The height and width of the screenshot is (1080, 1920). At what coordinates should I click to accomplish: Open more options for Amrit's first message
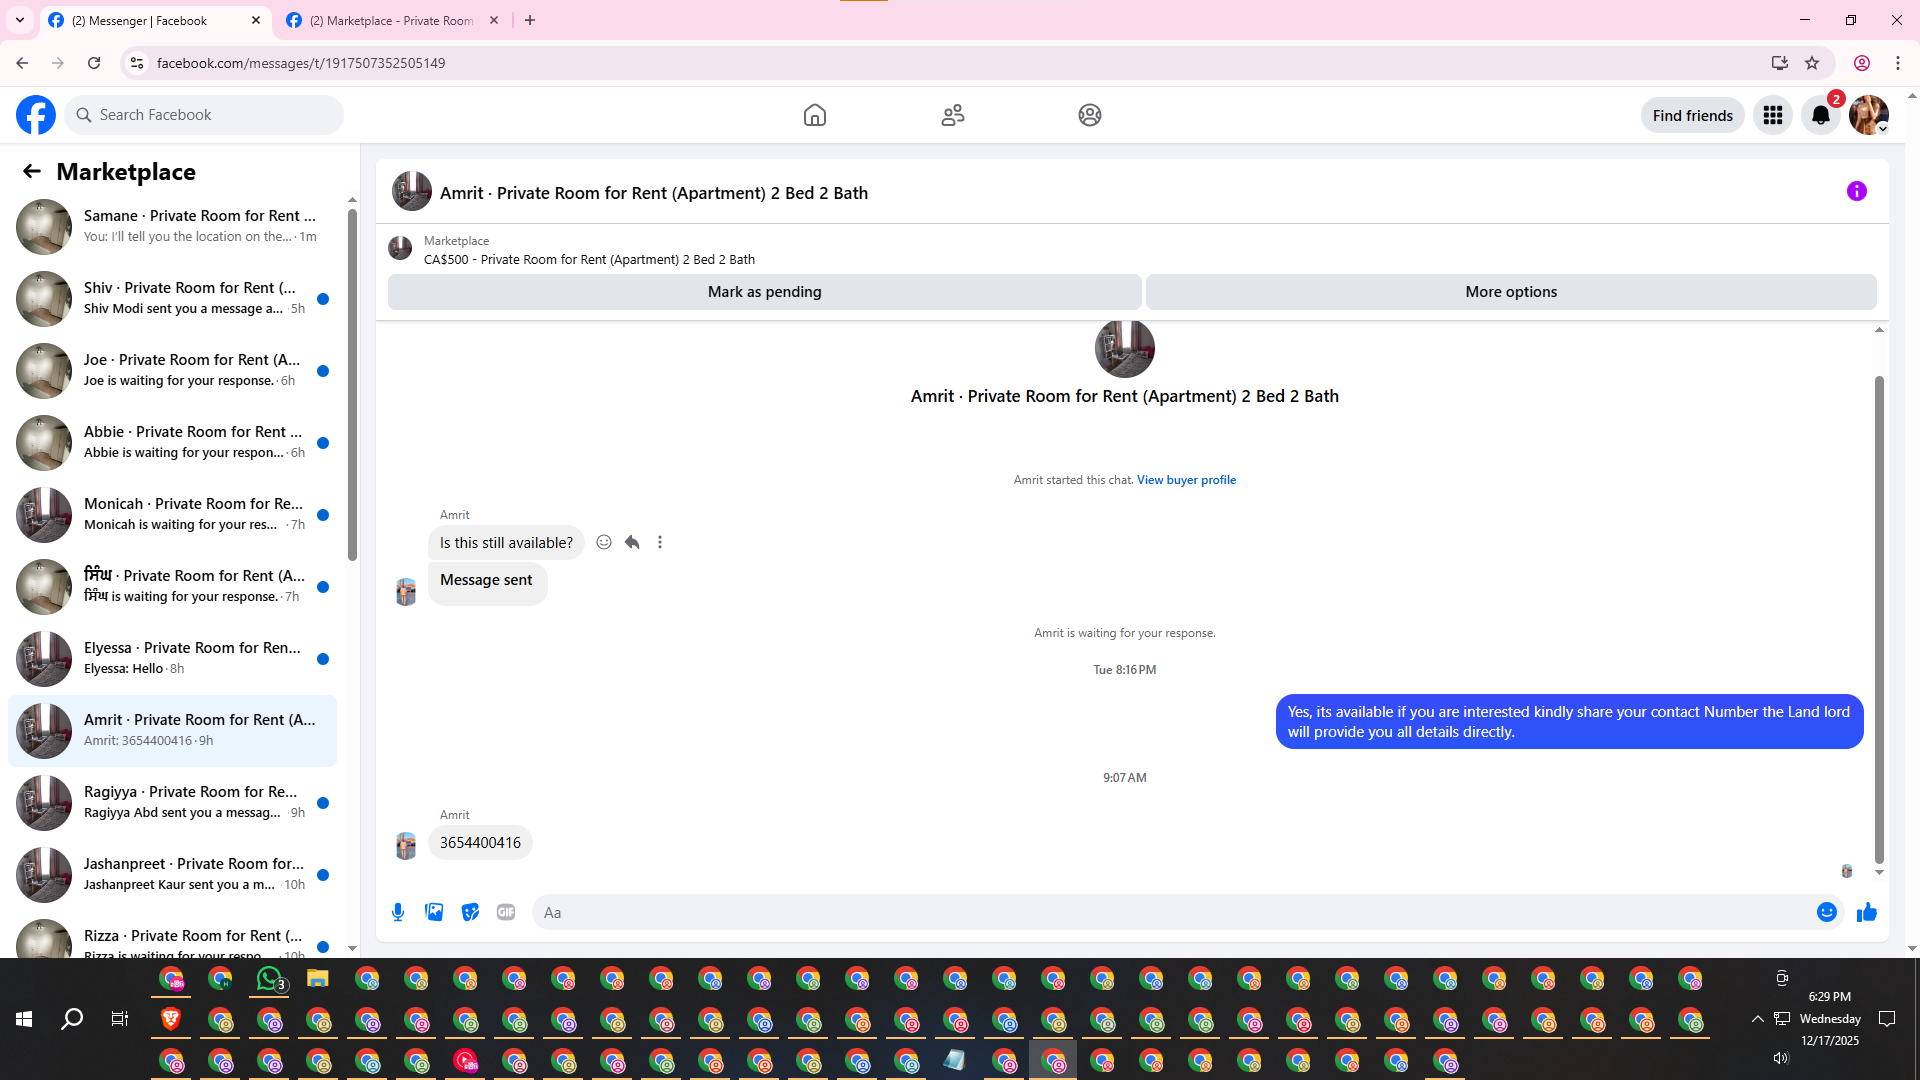coord(660,542)
